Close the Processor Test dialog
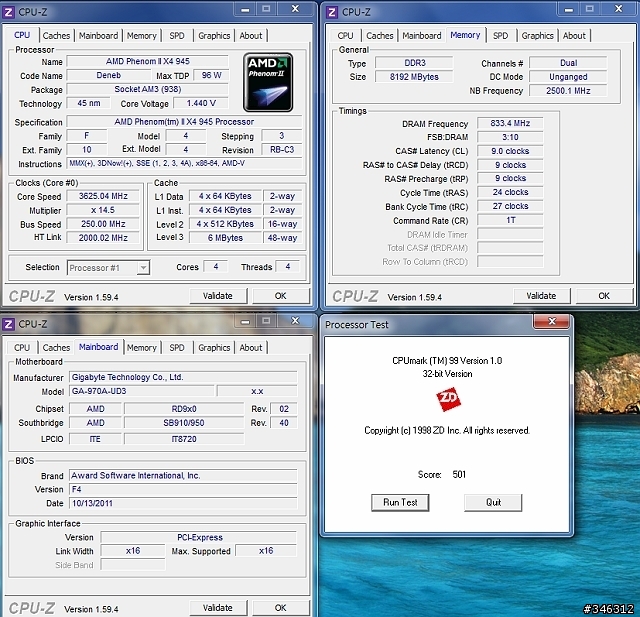This screenshot has height=617, width=640. point(551,321)
